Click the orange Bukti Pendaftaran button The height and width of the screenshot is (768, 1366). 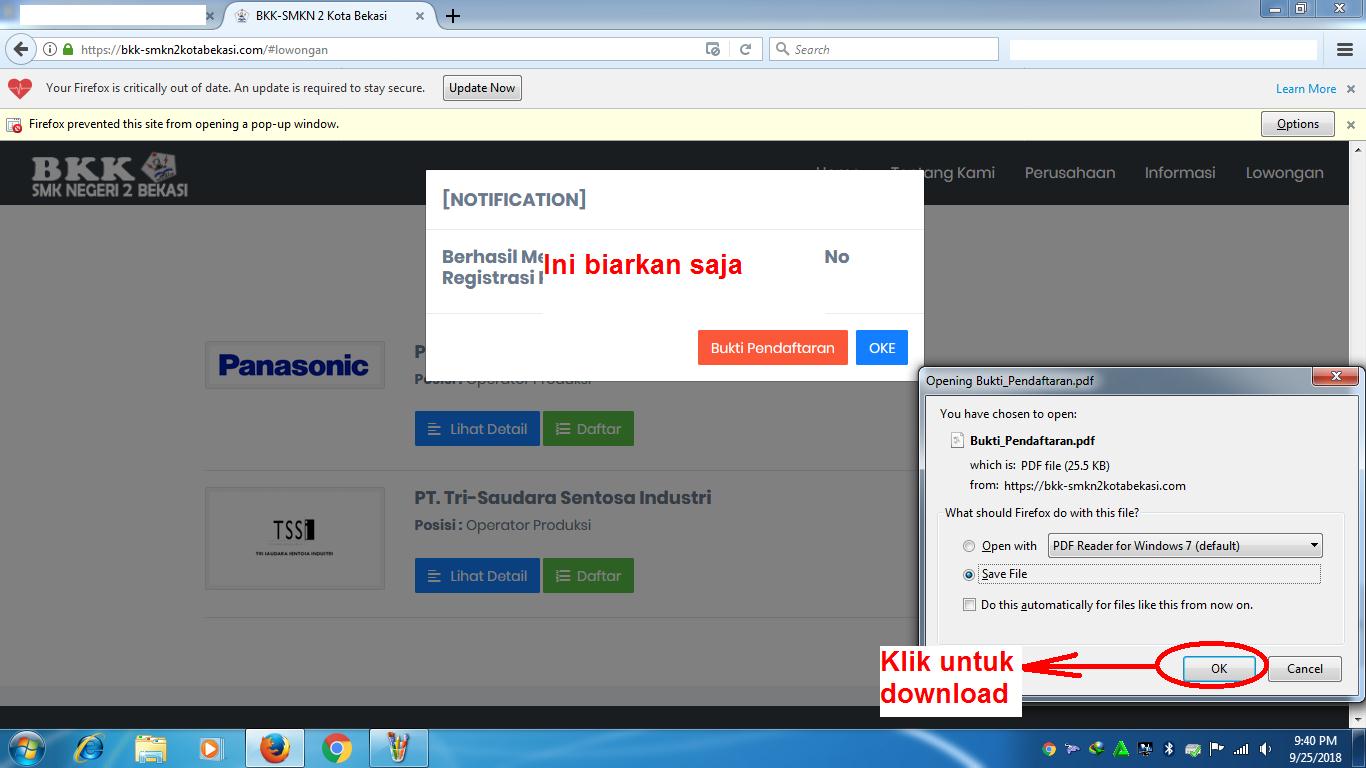point(773,348)
